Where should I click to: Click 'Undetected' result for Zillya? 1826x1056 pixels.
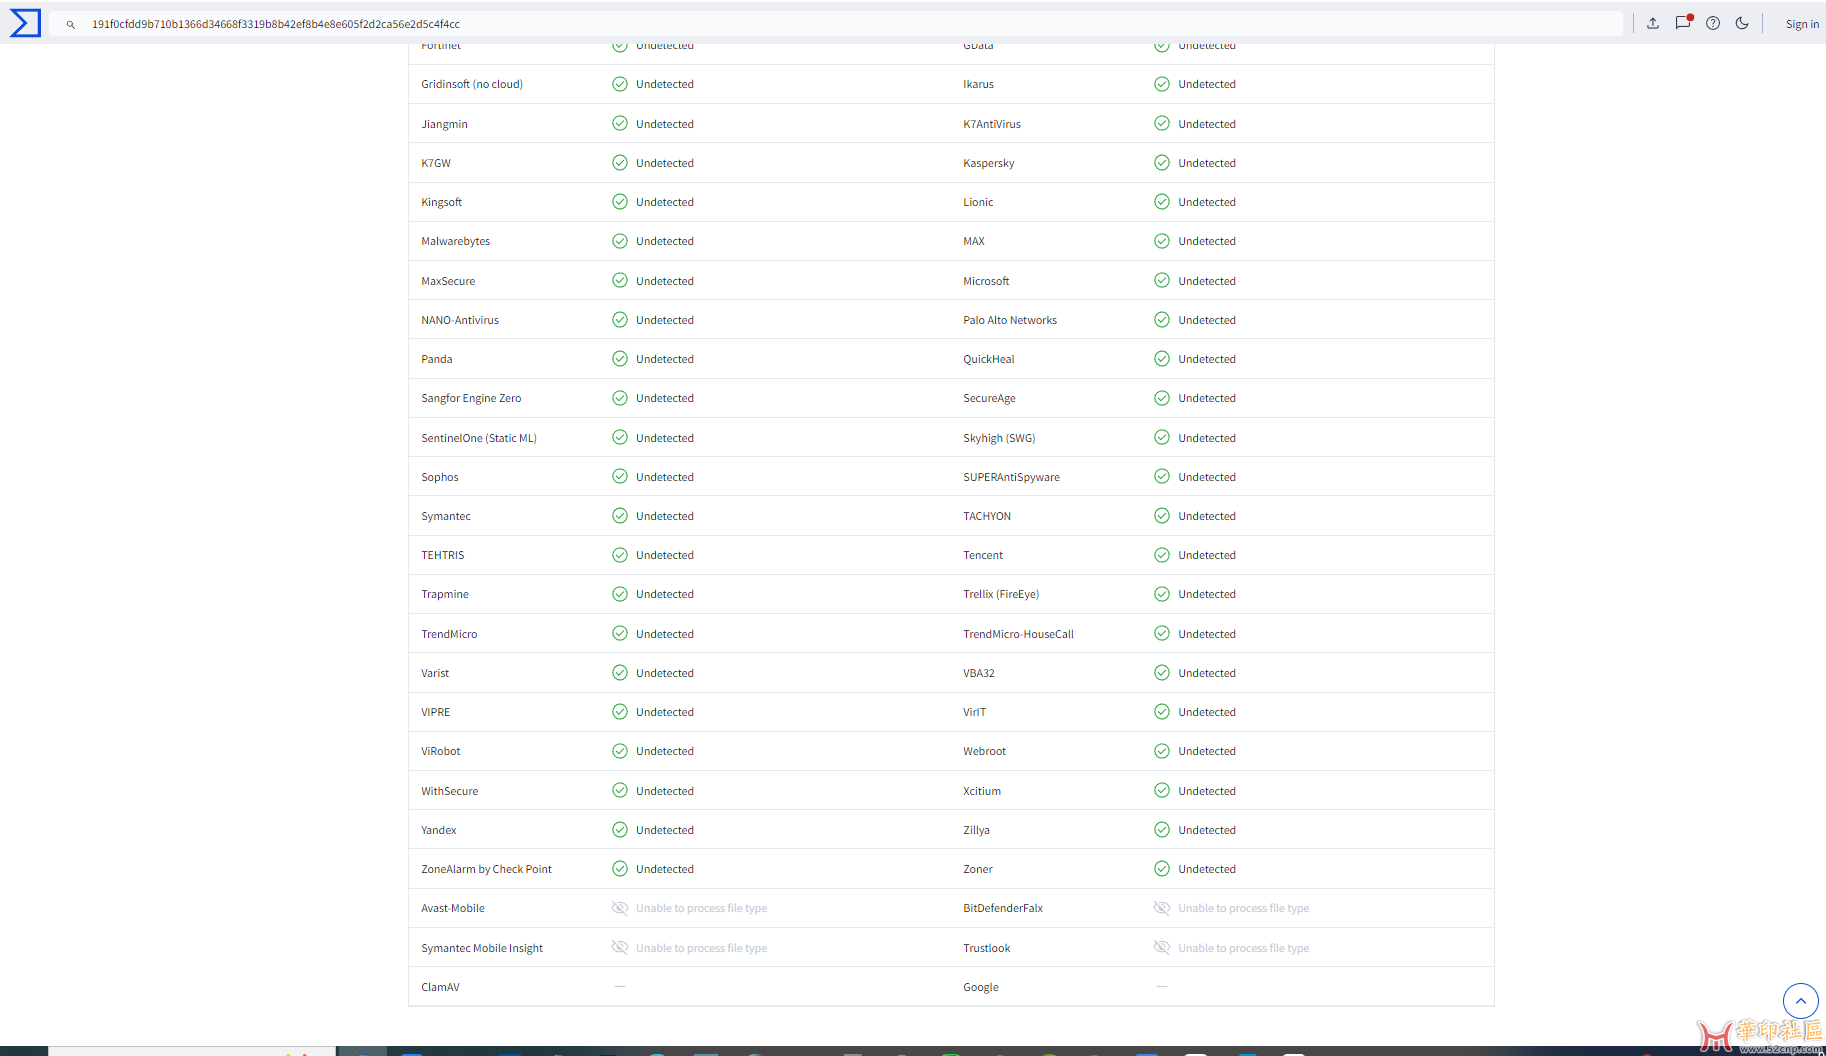(1207, 830)
